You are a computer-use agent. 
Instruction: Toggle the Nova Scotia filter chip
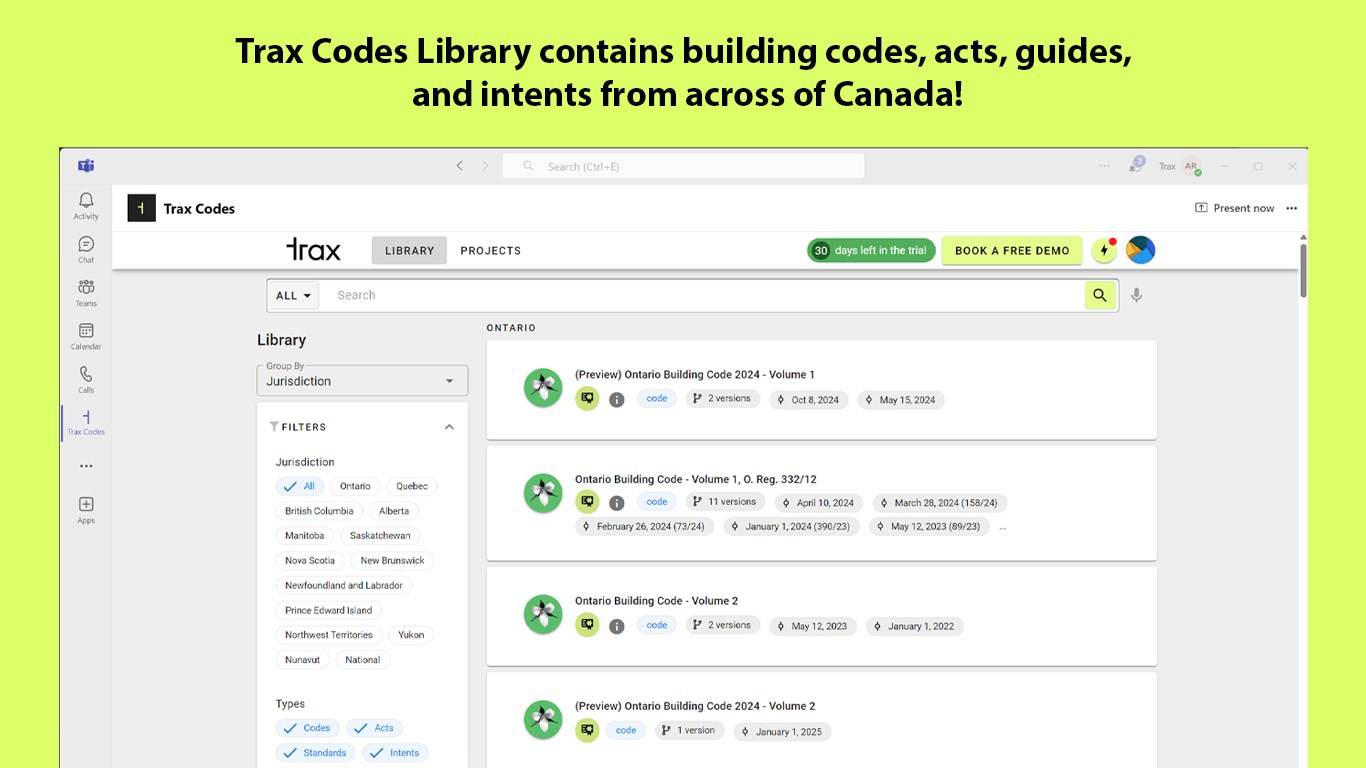(x=310, y=561)
